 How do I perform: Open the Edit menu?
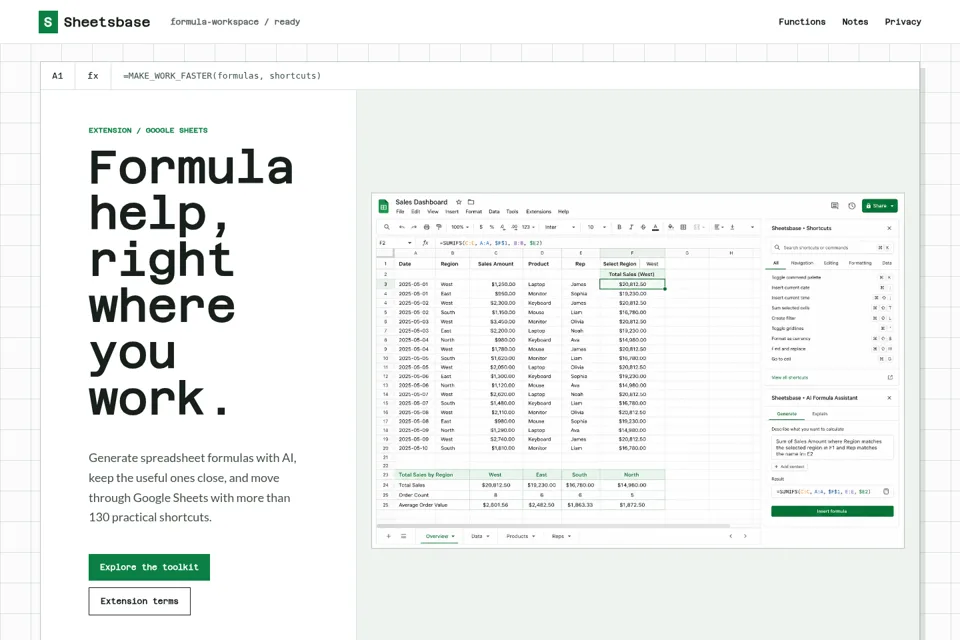pyautogui.click(x=416, y=211)
